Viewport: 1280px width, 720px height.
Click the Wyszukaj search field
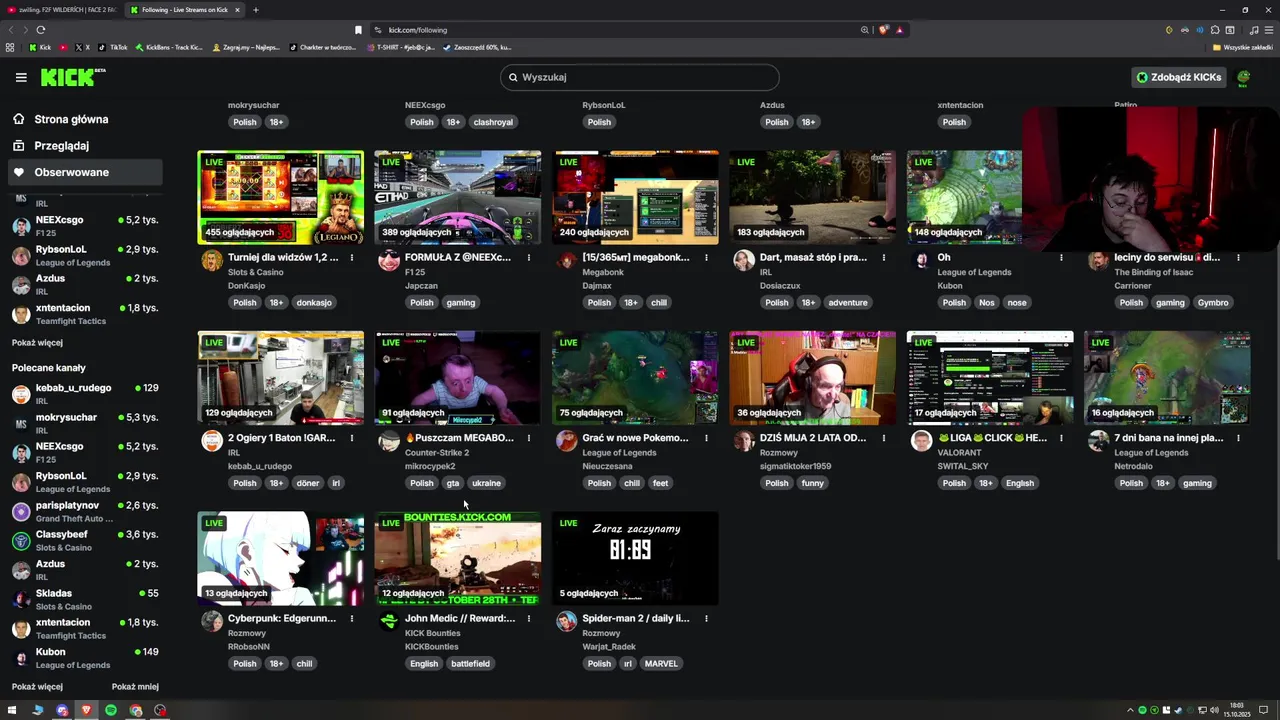point(640,77)
